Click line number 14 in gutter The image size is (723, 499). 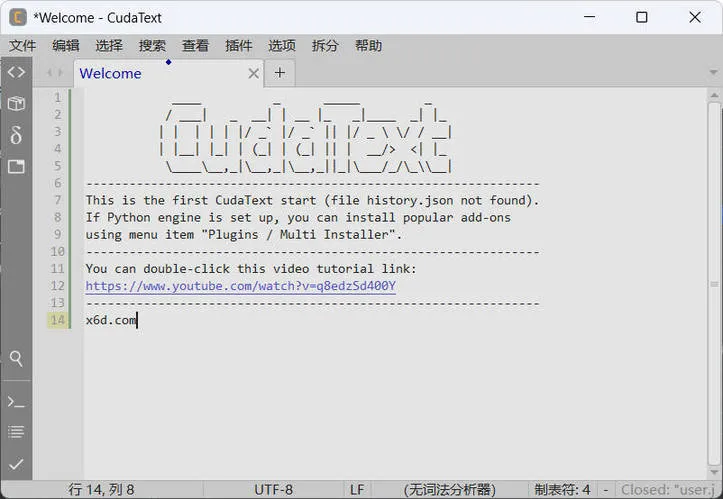coord(58,320)
